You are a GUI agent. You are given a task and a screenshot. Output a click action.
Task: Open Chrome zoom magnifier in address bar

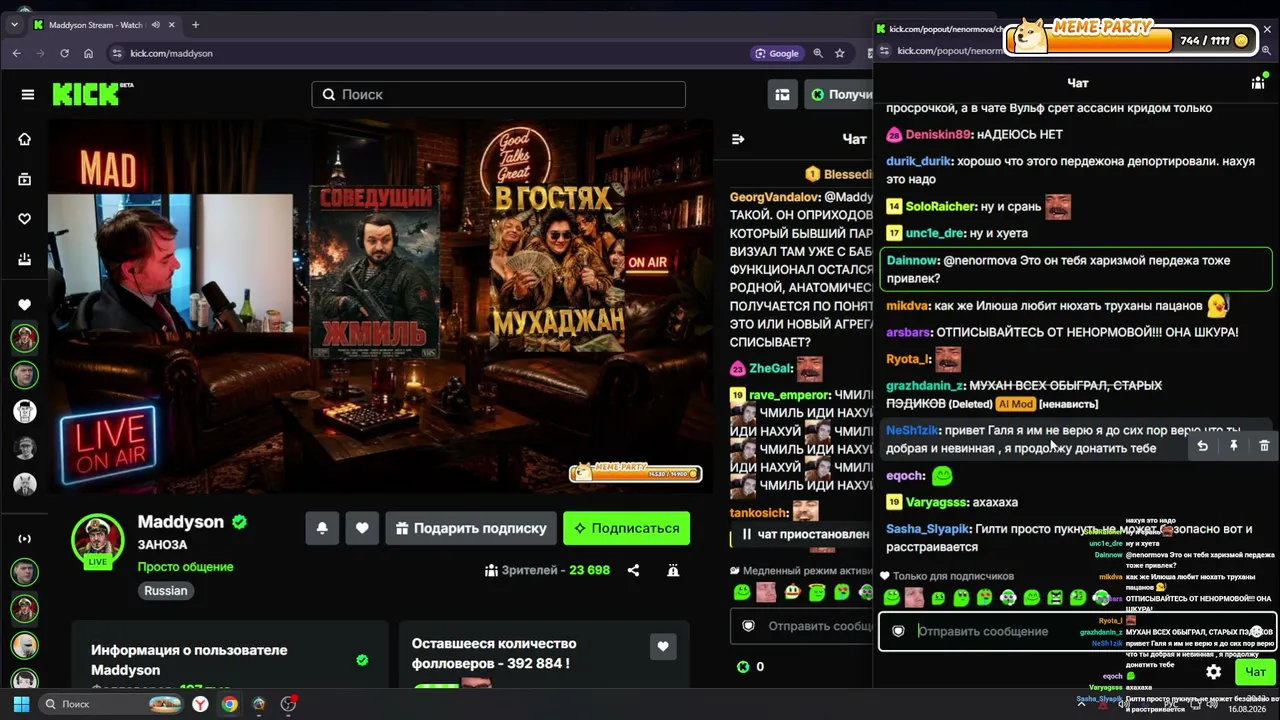(x=818, y=53)
